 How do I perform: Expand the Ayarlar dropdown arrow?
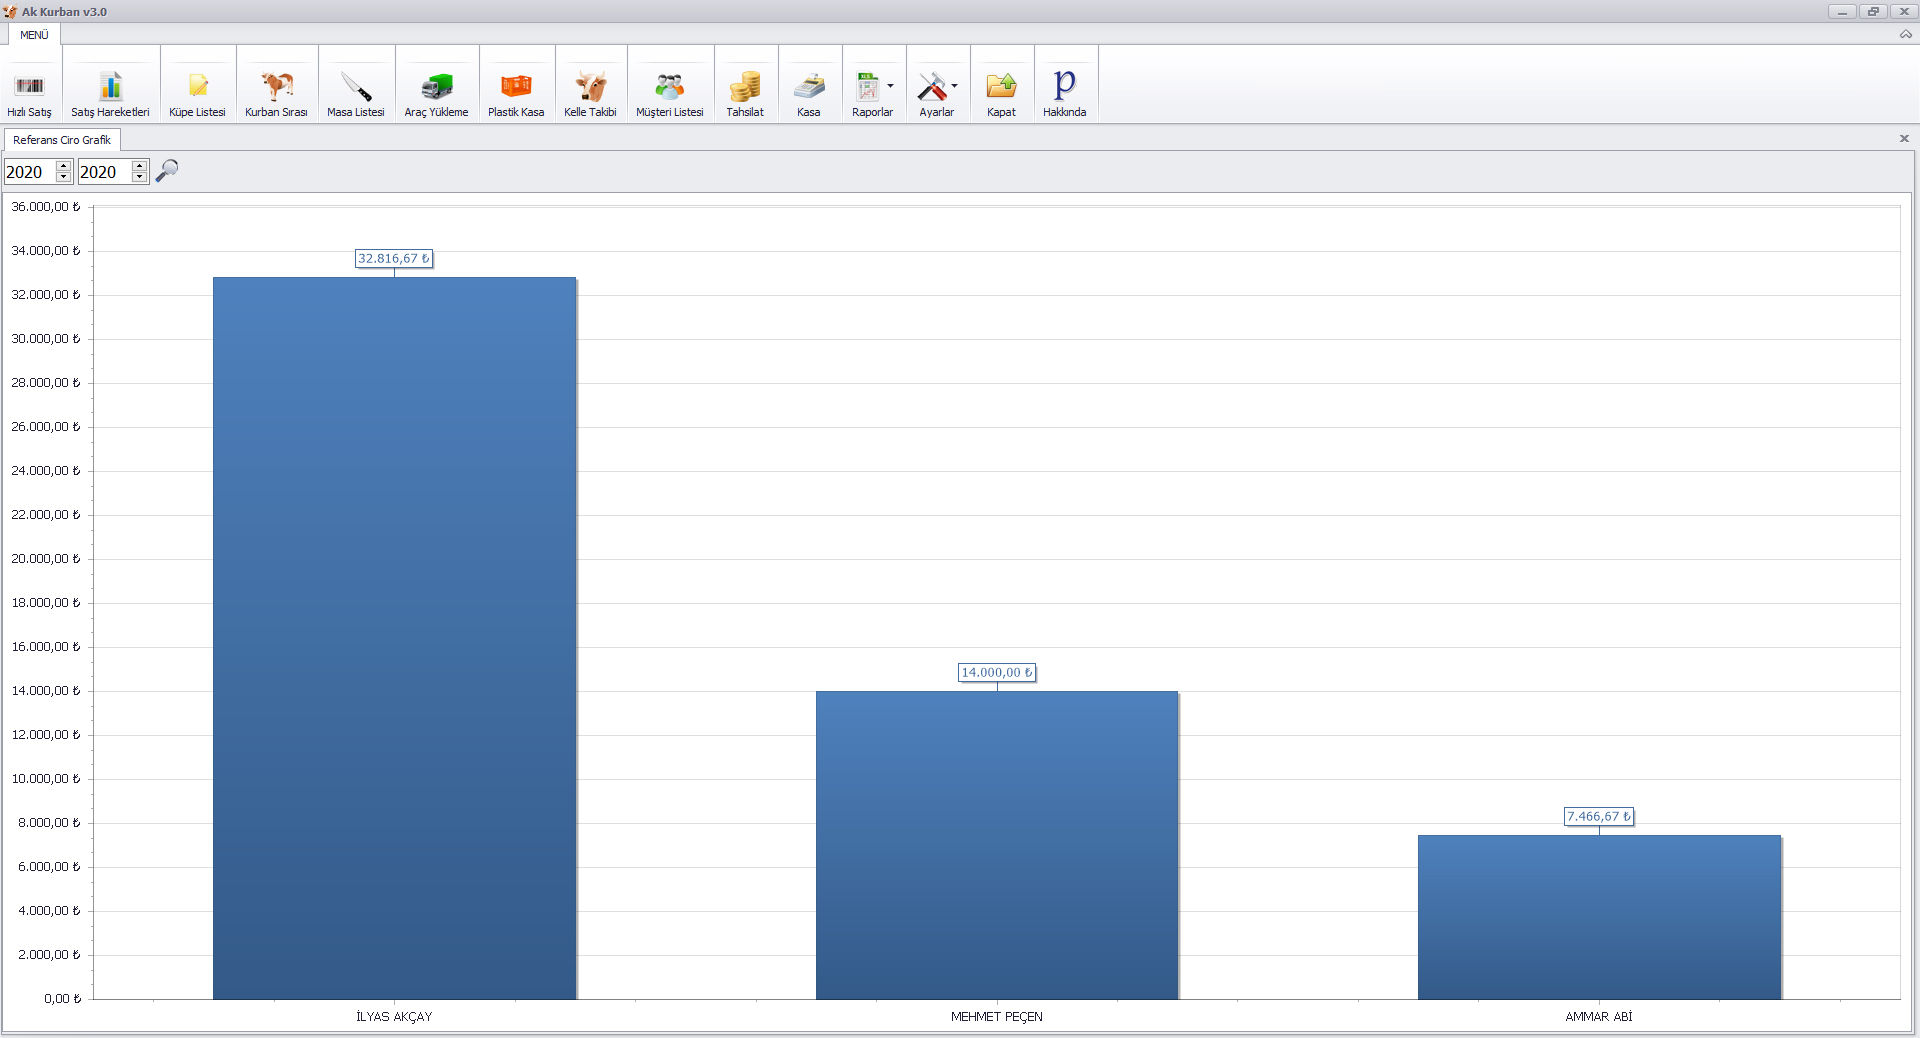point(954,86)
